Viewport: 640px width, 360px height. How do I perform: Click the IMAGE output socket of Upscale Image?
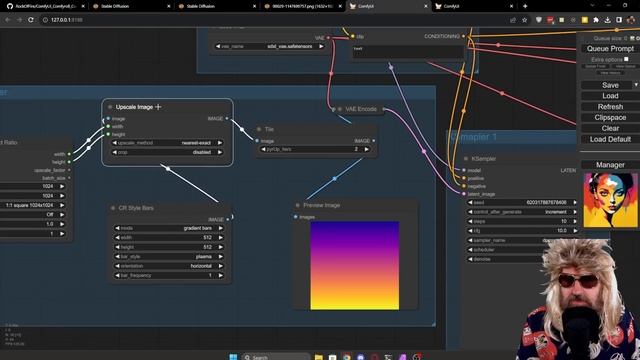pos(227,119)
